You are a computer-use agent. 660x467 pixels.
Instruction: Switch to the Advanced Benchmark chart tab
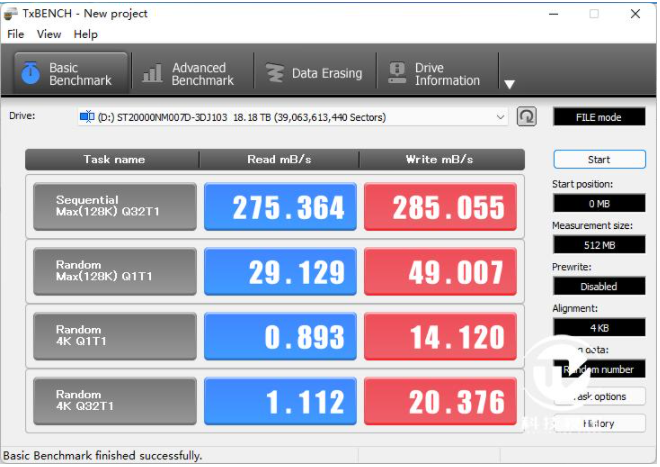[x=188, y=74]
